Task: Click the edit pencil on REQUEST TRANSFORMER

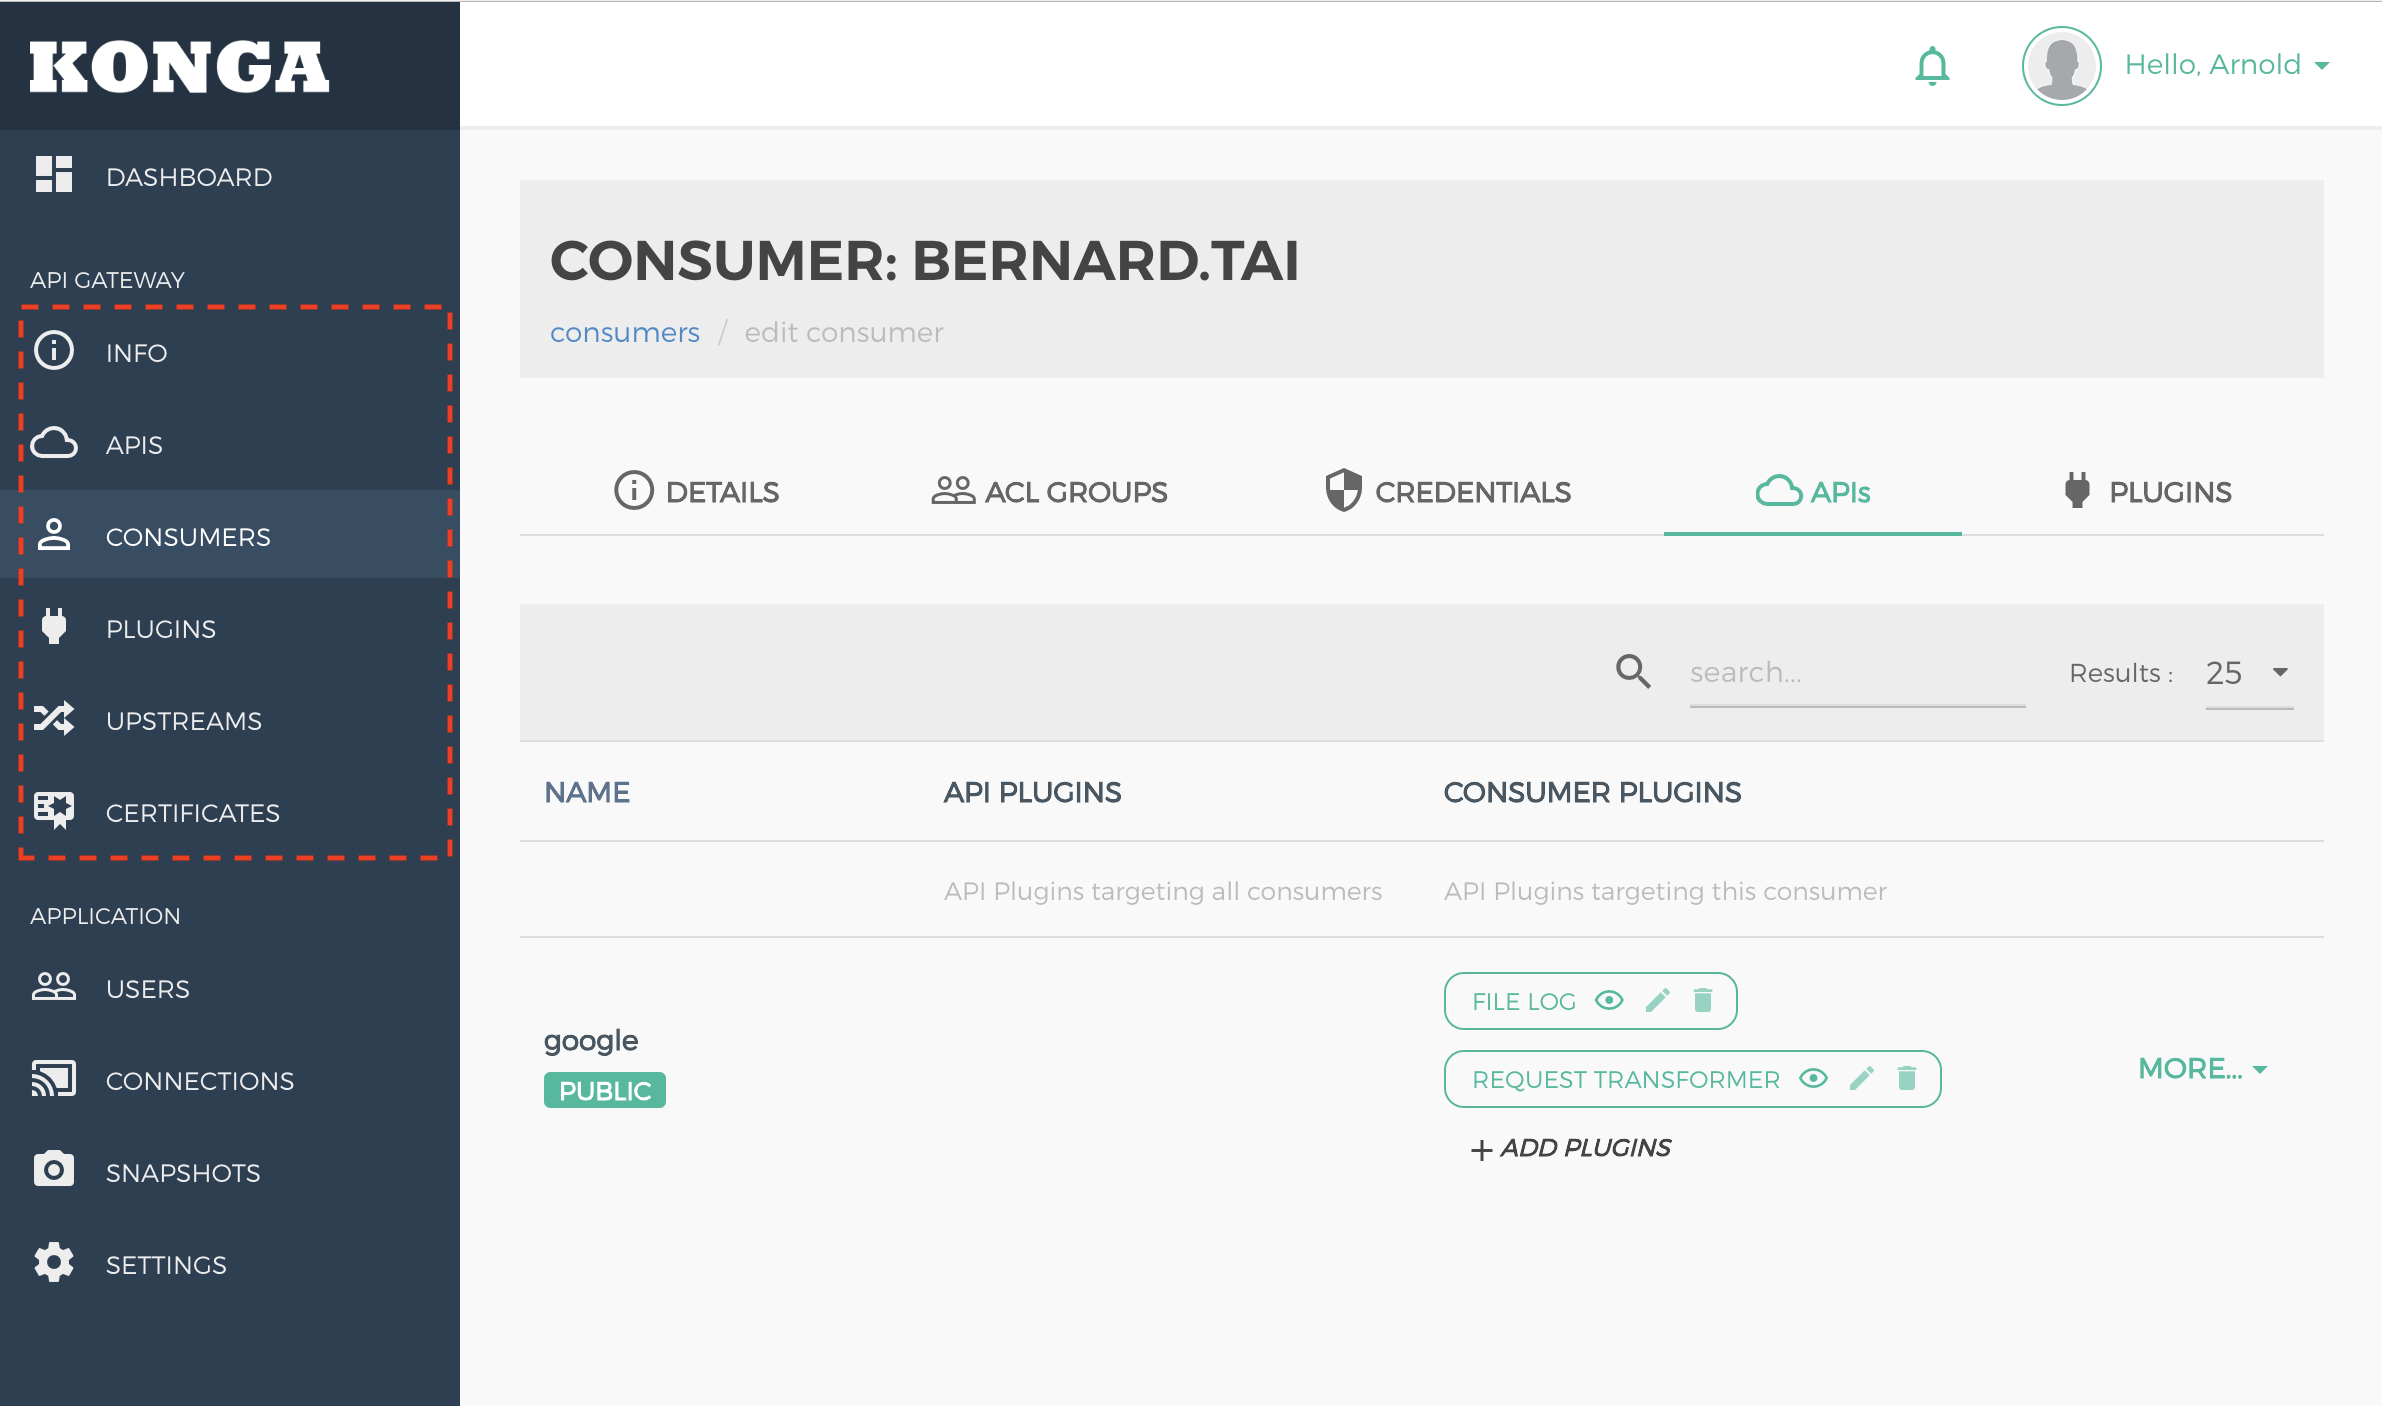Action: (1862, 1078)
